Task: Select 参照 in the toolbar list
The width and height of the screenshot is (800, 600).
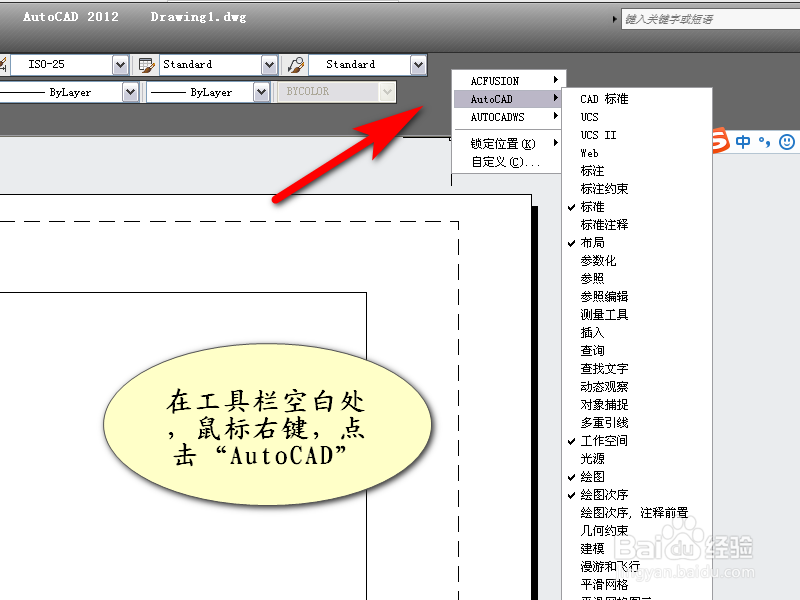Action: point(637,279)
